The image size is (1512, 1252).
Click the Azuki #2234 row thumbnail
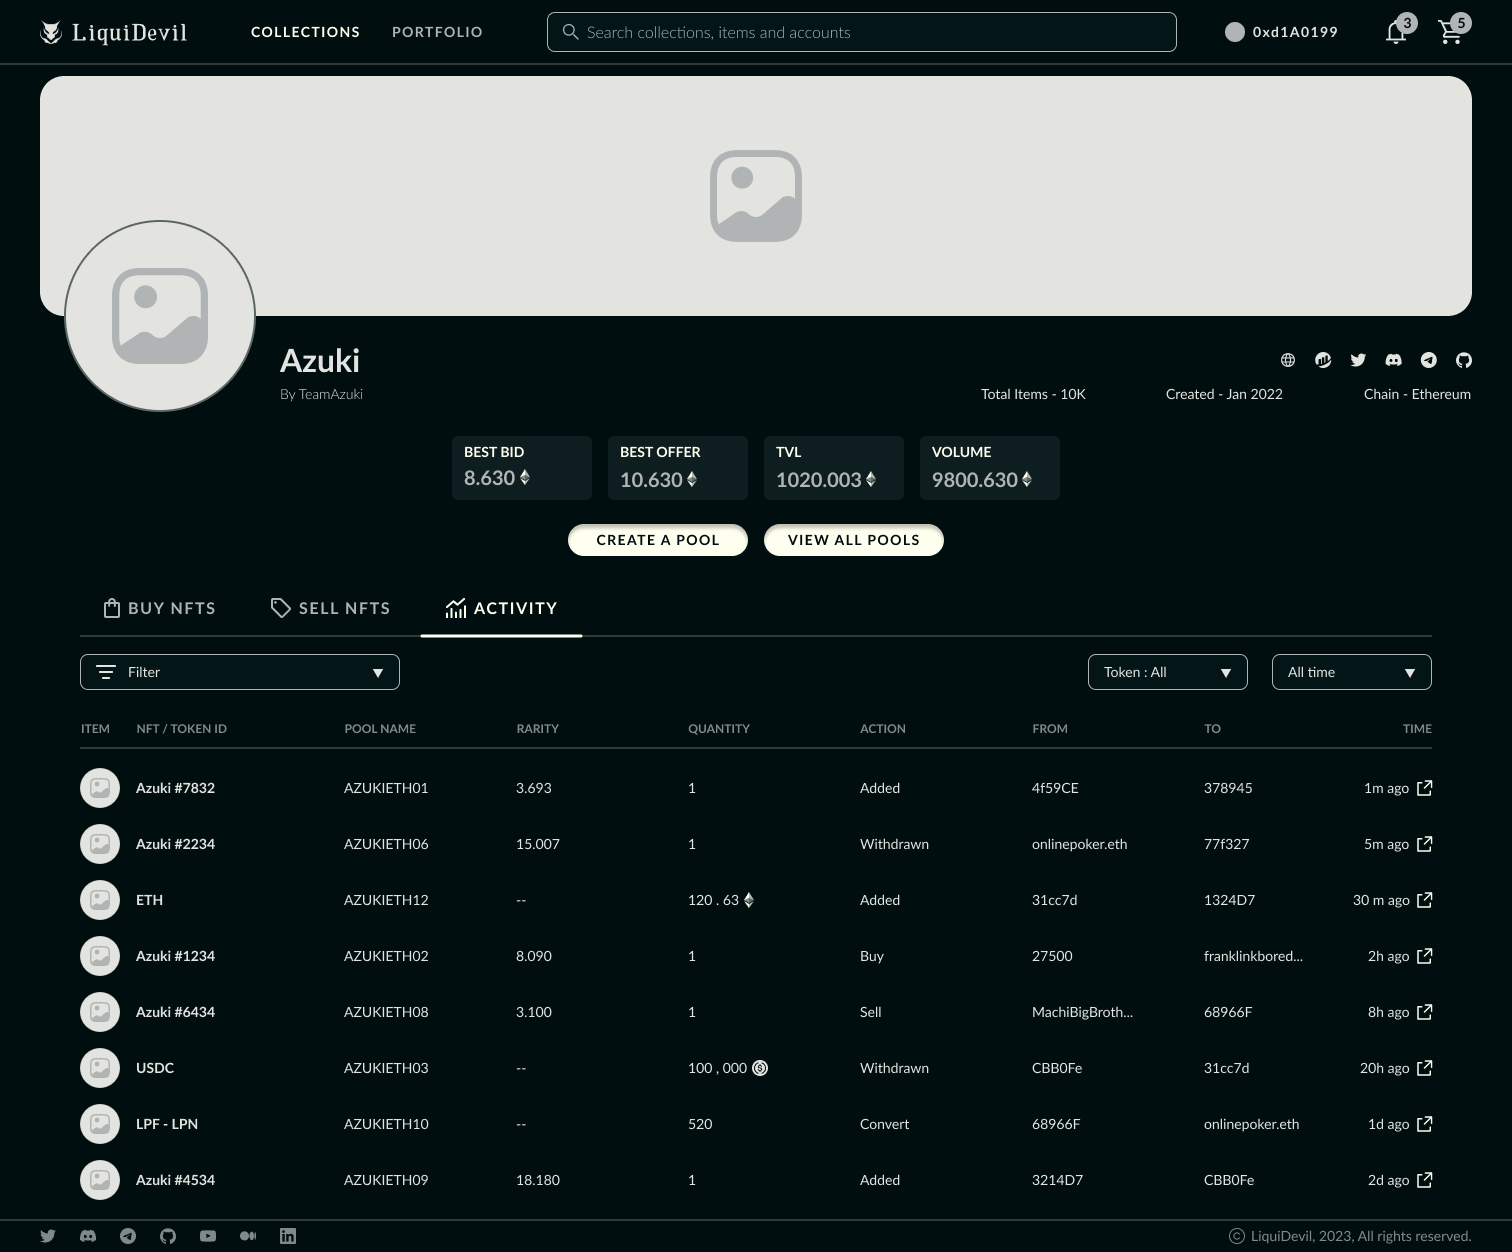[x=100, y=844]
